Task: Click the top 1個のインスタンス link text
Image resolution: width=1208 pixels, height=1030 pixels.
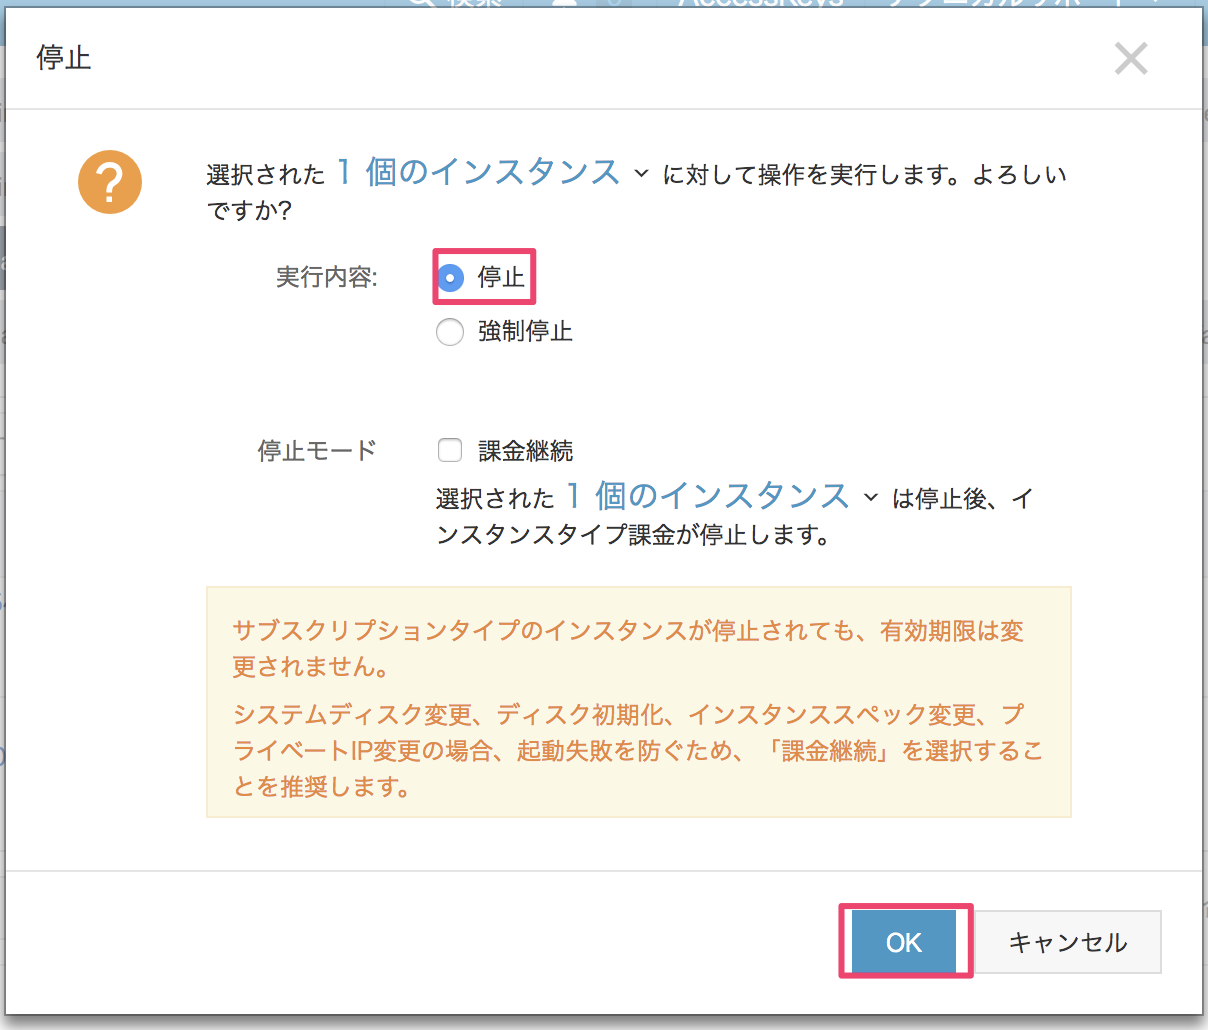Action: click(x=478, y=172)
